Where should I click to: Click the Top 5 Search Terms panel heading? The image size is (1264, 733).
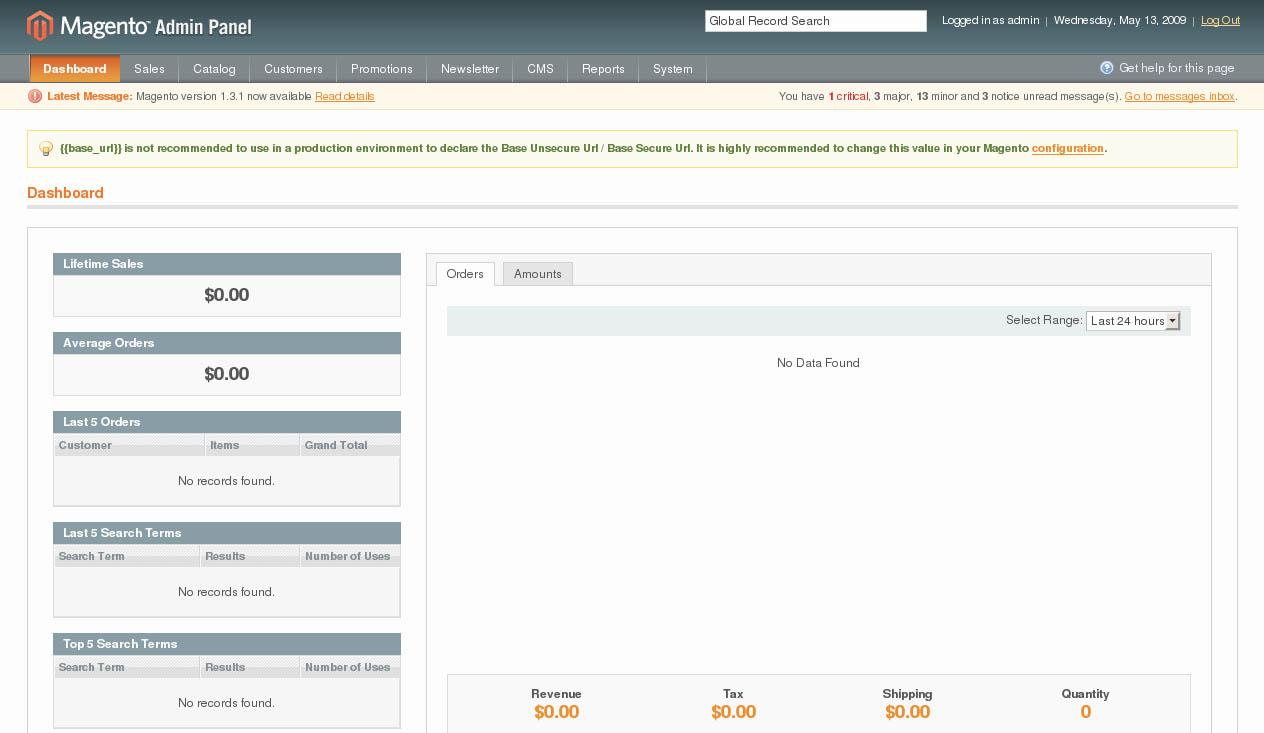(227, 644)
